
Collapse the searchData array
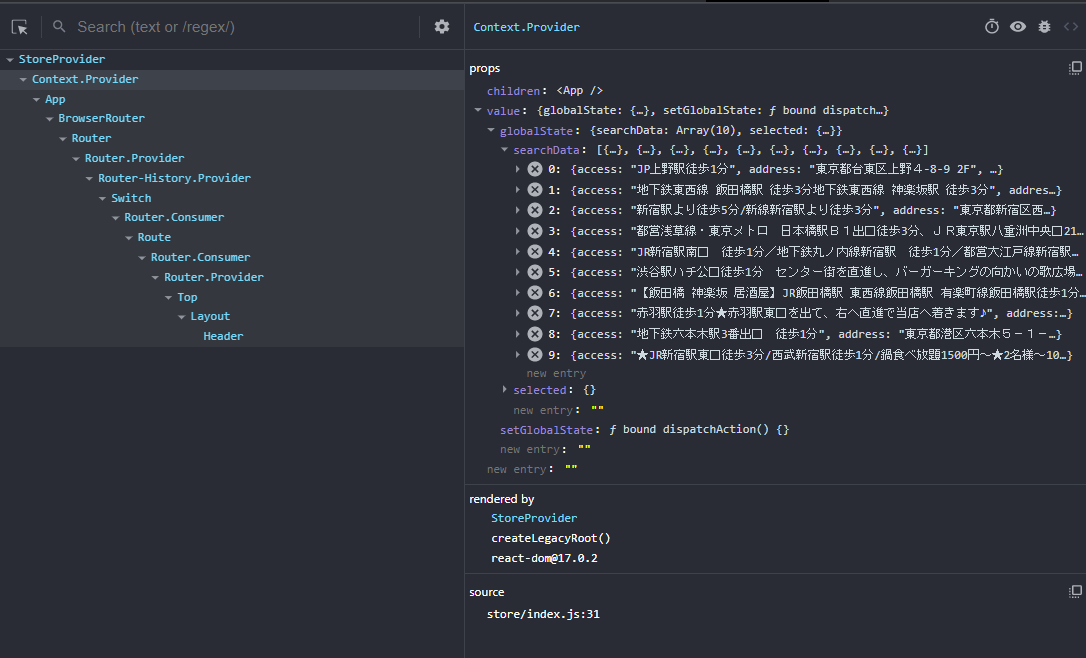tap(505, 148)
